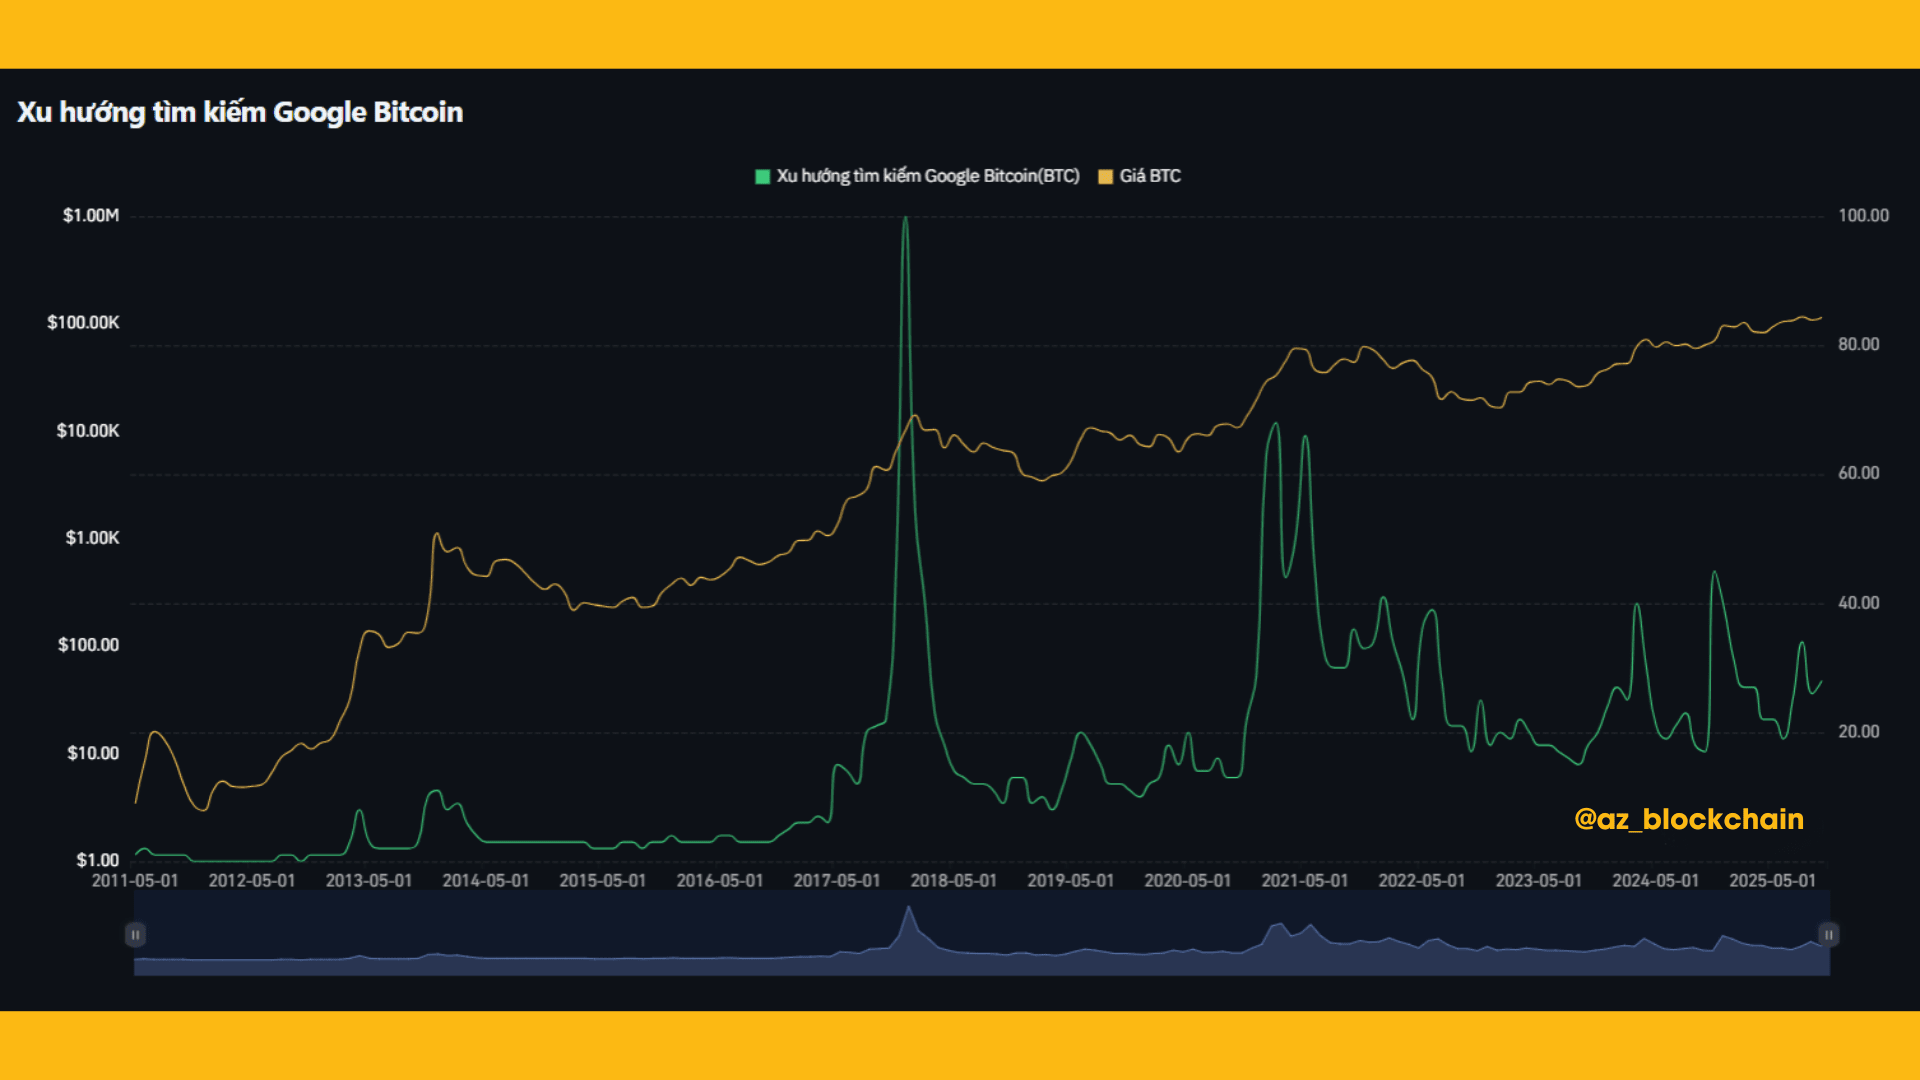1920x1080 pixels.
Task: Click the @az_blockchain watermark
Action: tap(1688, 819)
